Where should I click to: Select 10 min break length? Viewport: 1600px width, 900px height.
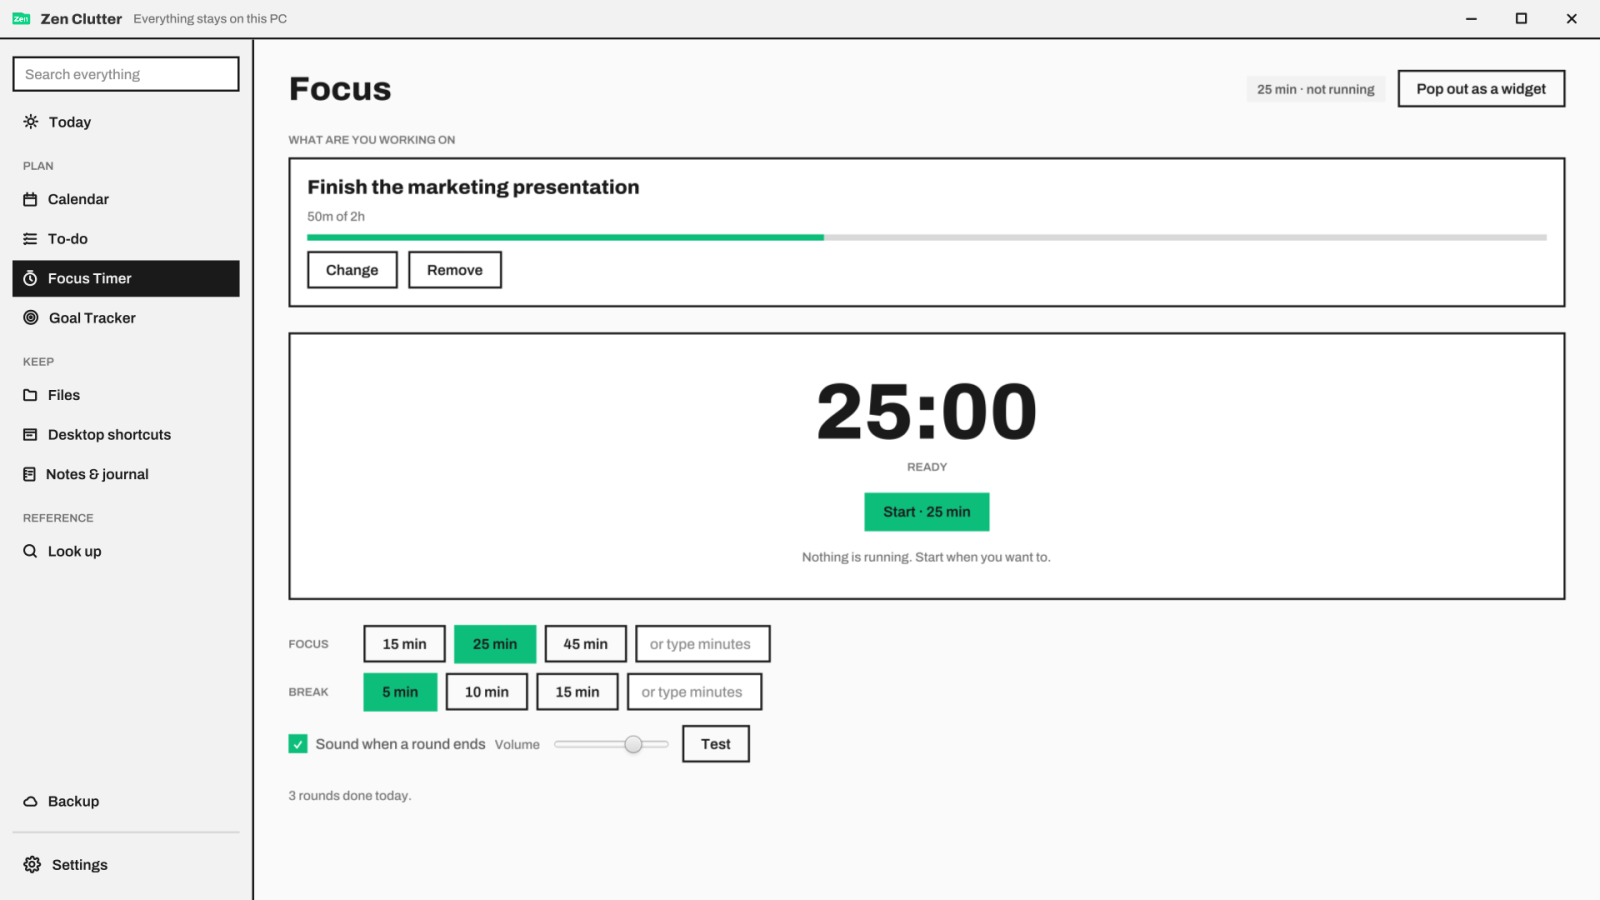pos(487,692)
